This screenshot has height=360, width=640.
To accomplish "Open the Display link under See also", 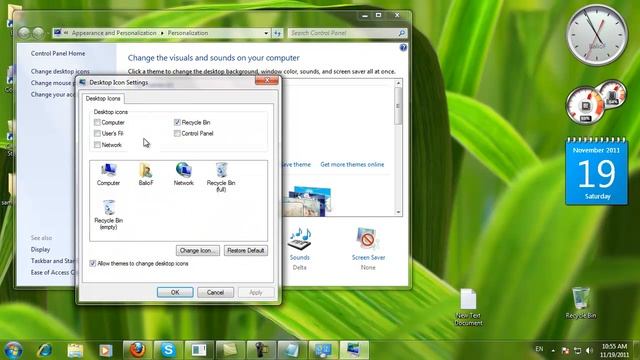I will (40, 249).
